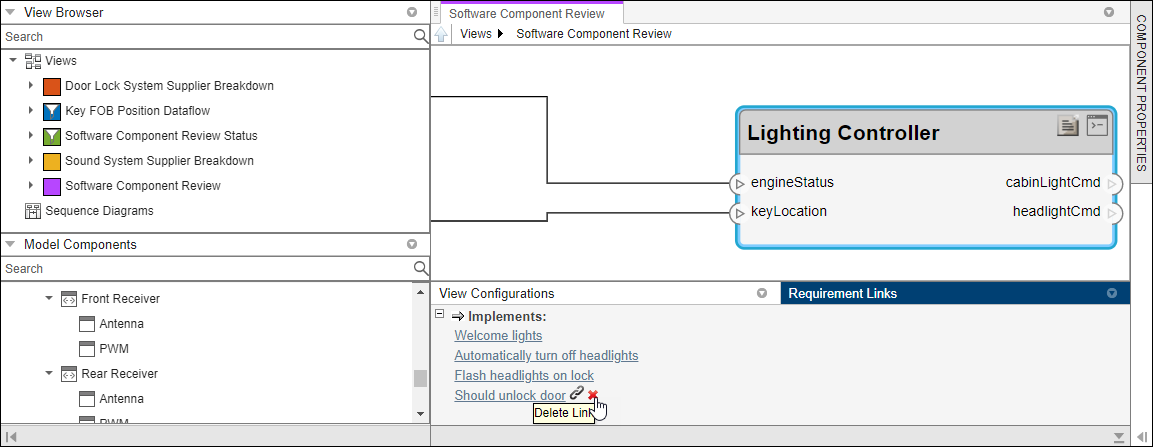1153x447 pixels.
Task: Click the document icon on Lighting Controller
Action: [x=1069, y=125]
